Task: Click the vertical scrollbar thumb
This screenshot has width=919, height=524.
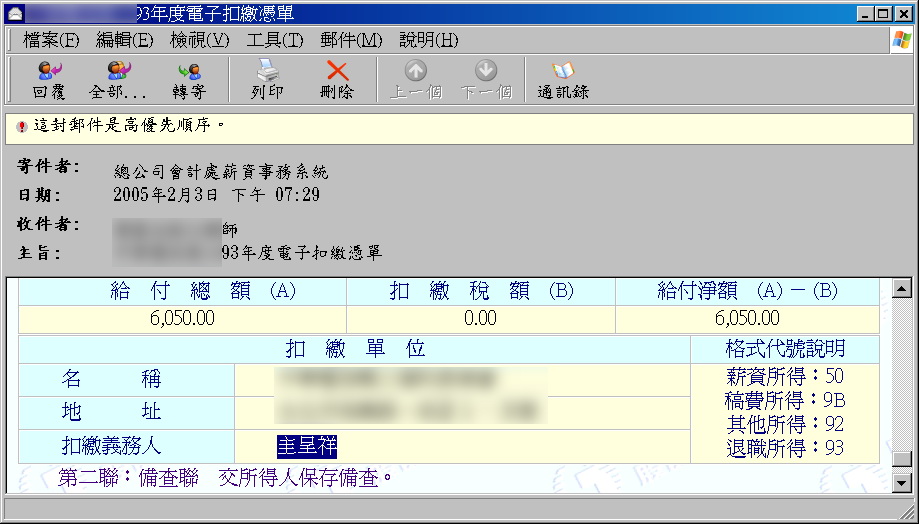Action: pos(901,459)
